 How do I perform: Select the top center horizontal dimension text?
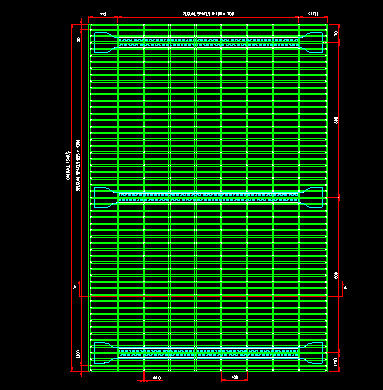[x=209, y=14]
